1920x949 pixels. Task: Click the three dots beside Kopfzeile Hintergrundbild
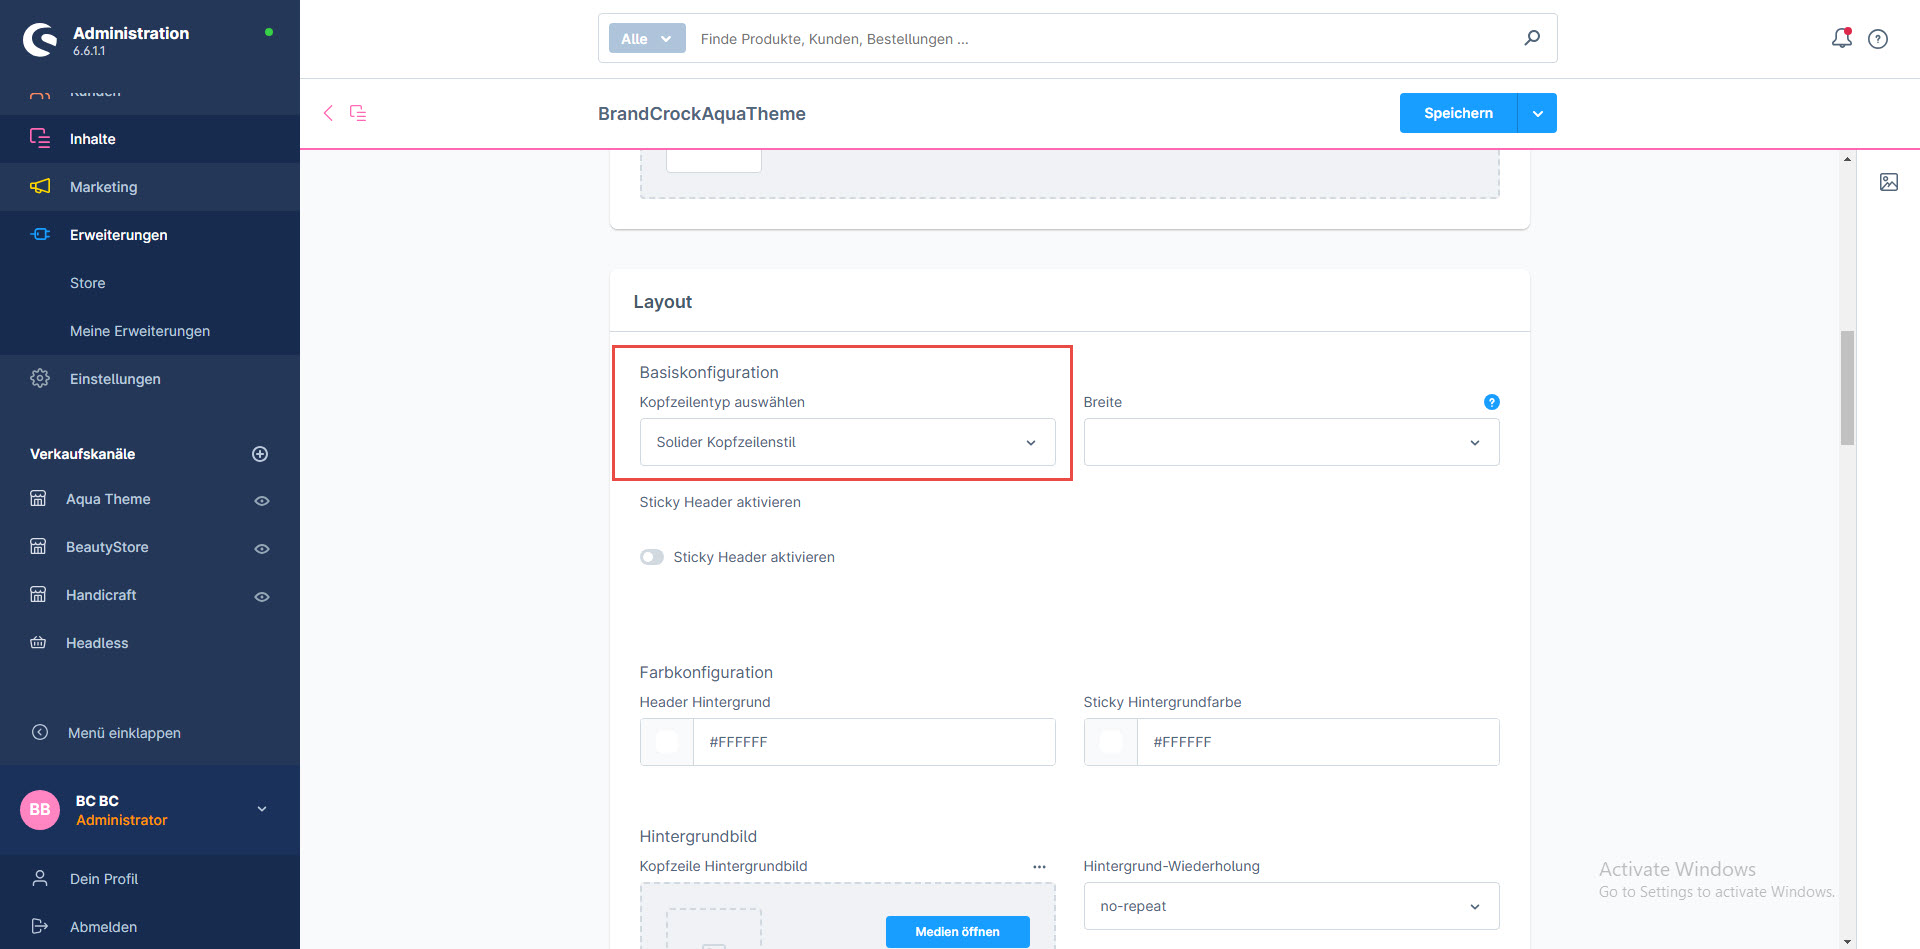click(1039, 867)
